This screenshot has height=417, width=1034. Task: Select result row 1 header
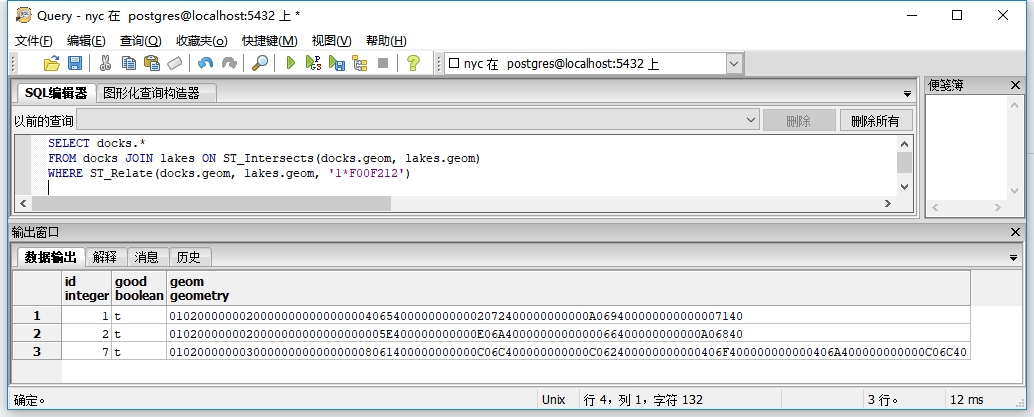37,315
